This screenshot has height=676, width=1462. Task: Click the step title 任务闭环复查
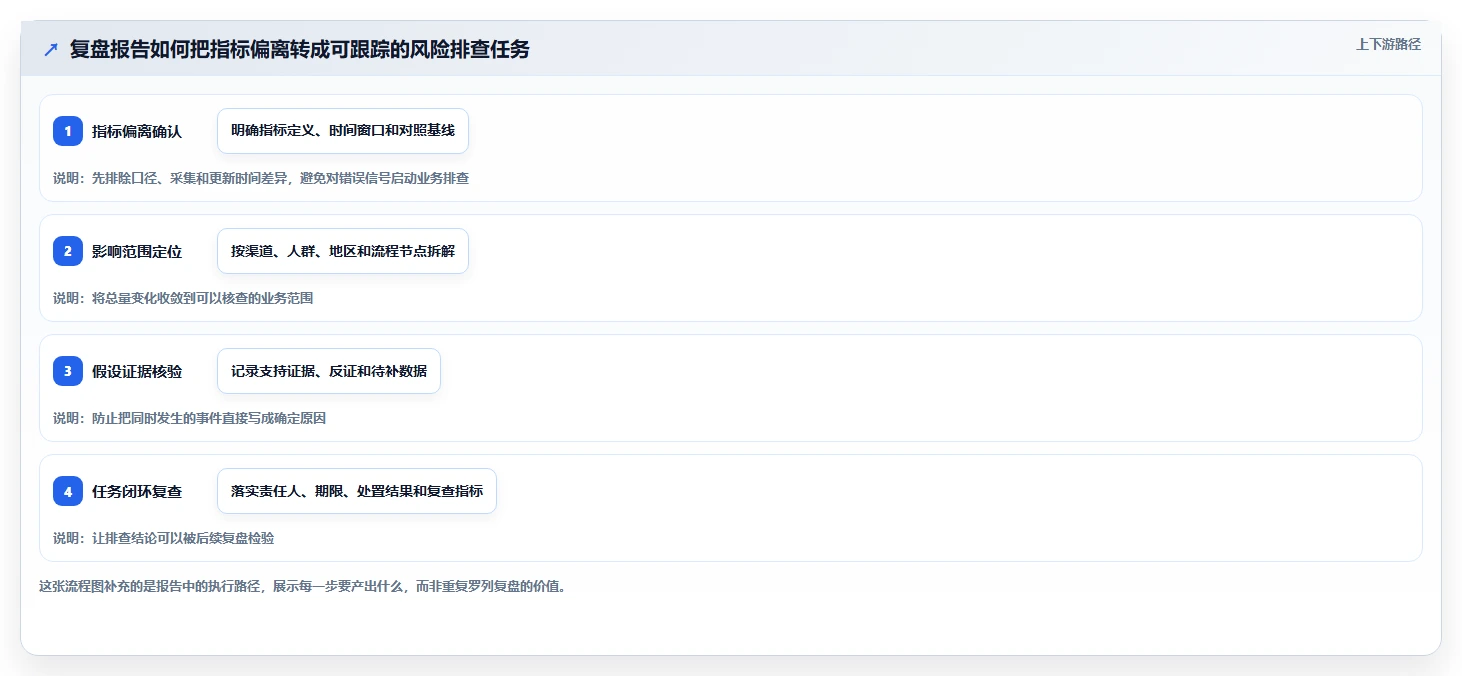click(x=137, y=491)
